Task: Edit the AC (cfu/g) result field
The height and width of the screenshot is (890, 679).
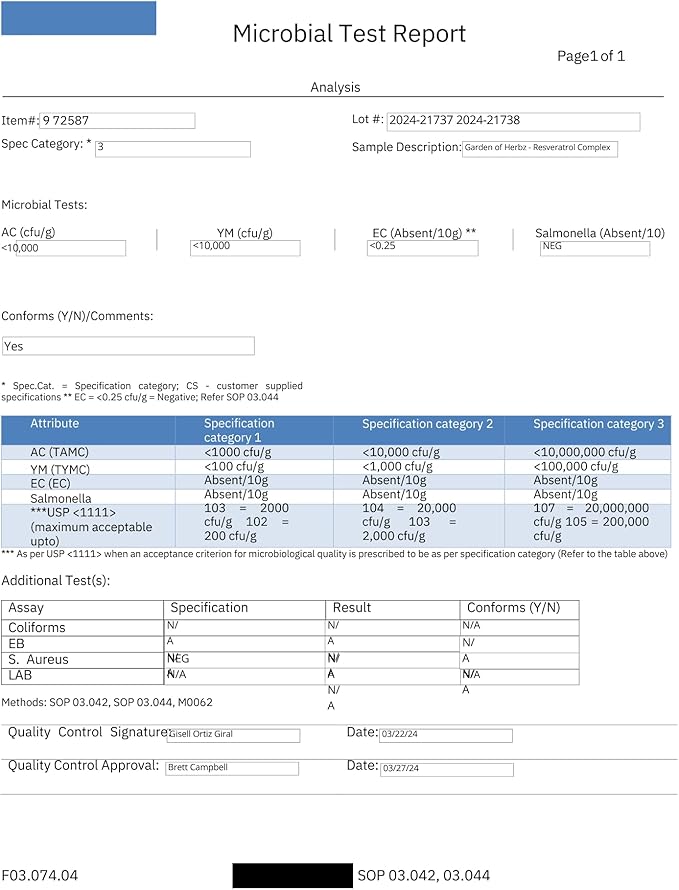Action: (x=63, y=248)
